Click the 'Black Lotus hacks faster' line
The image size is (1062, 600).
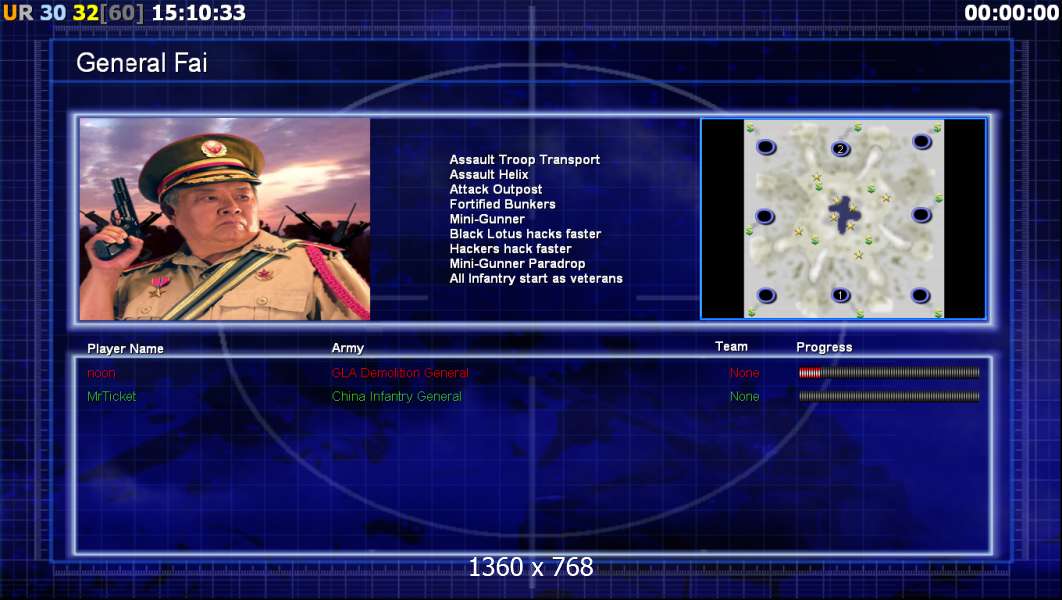tap(526, 234)
